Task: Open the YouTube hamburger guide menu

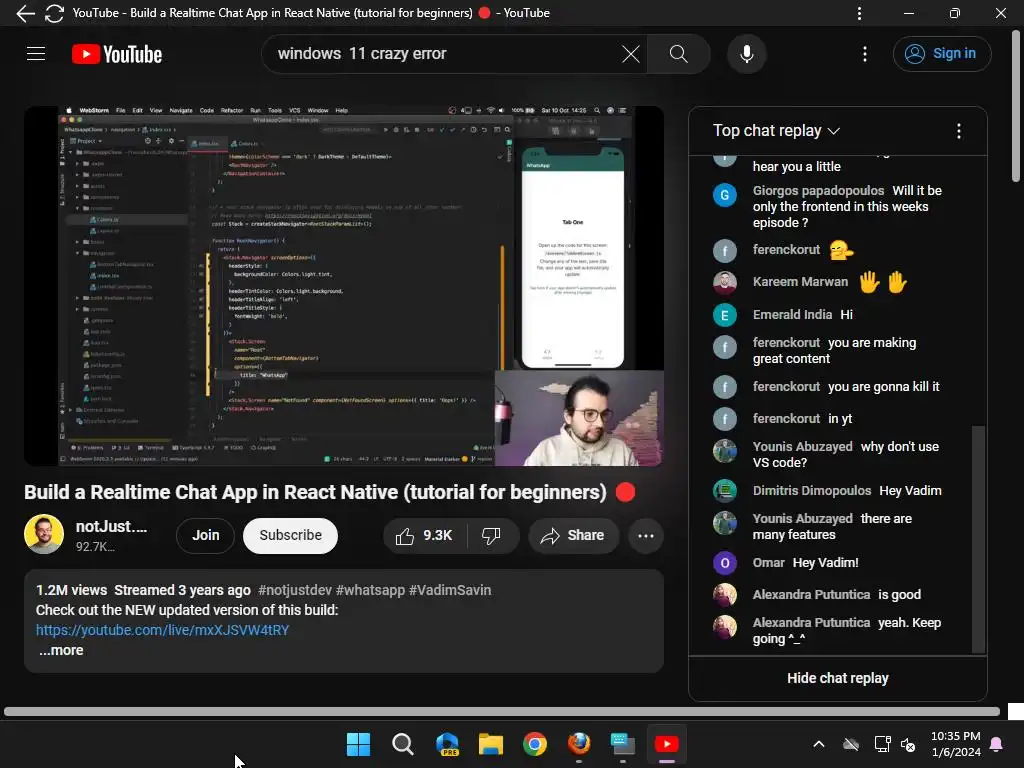Action: pyautogui.click(x=36, y=54)
